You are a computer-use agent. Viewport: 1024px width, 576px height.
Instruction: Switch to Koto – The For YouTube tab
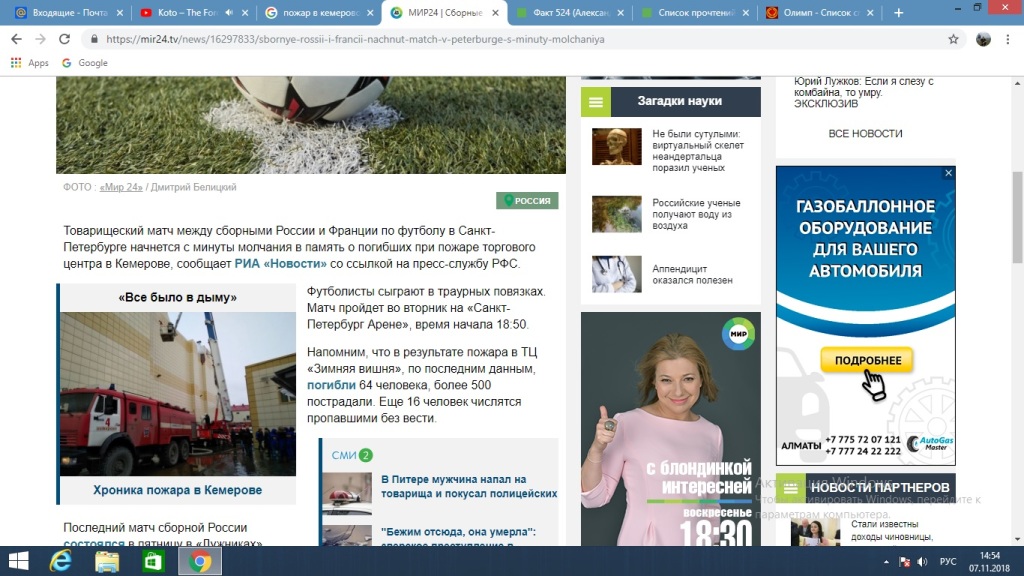pos(195,12)
